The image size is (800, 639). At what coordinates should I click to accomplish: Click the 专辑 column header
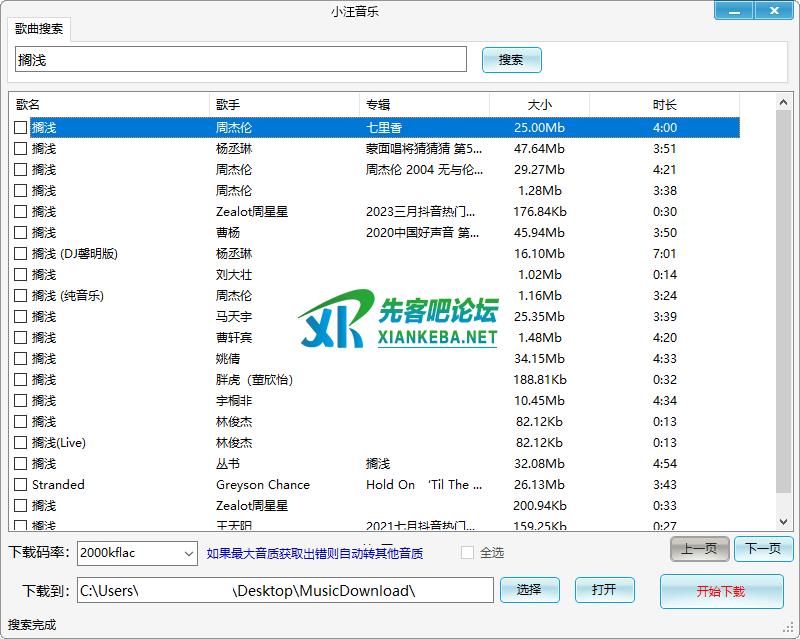(424, 104)
